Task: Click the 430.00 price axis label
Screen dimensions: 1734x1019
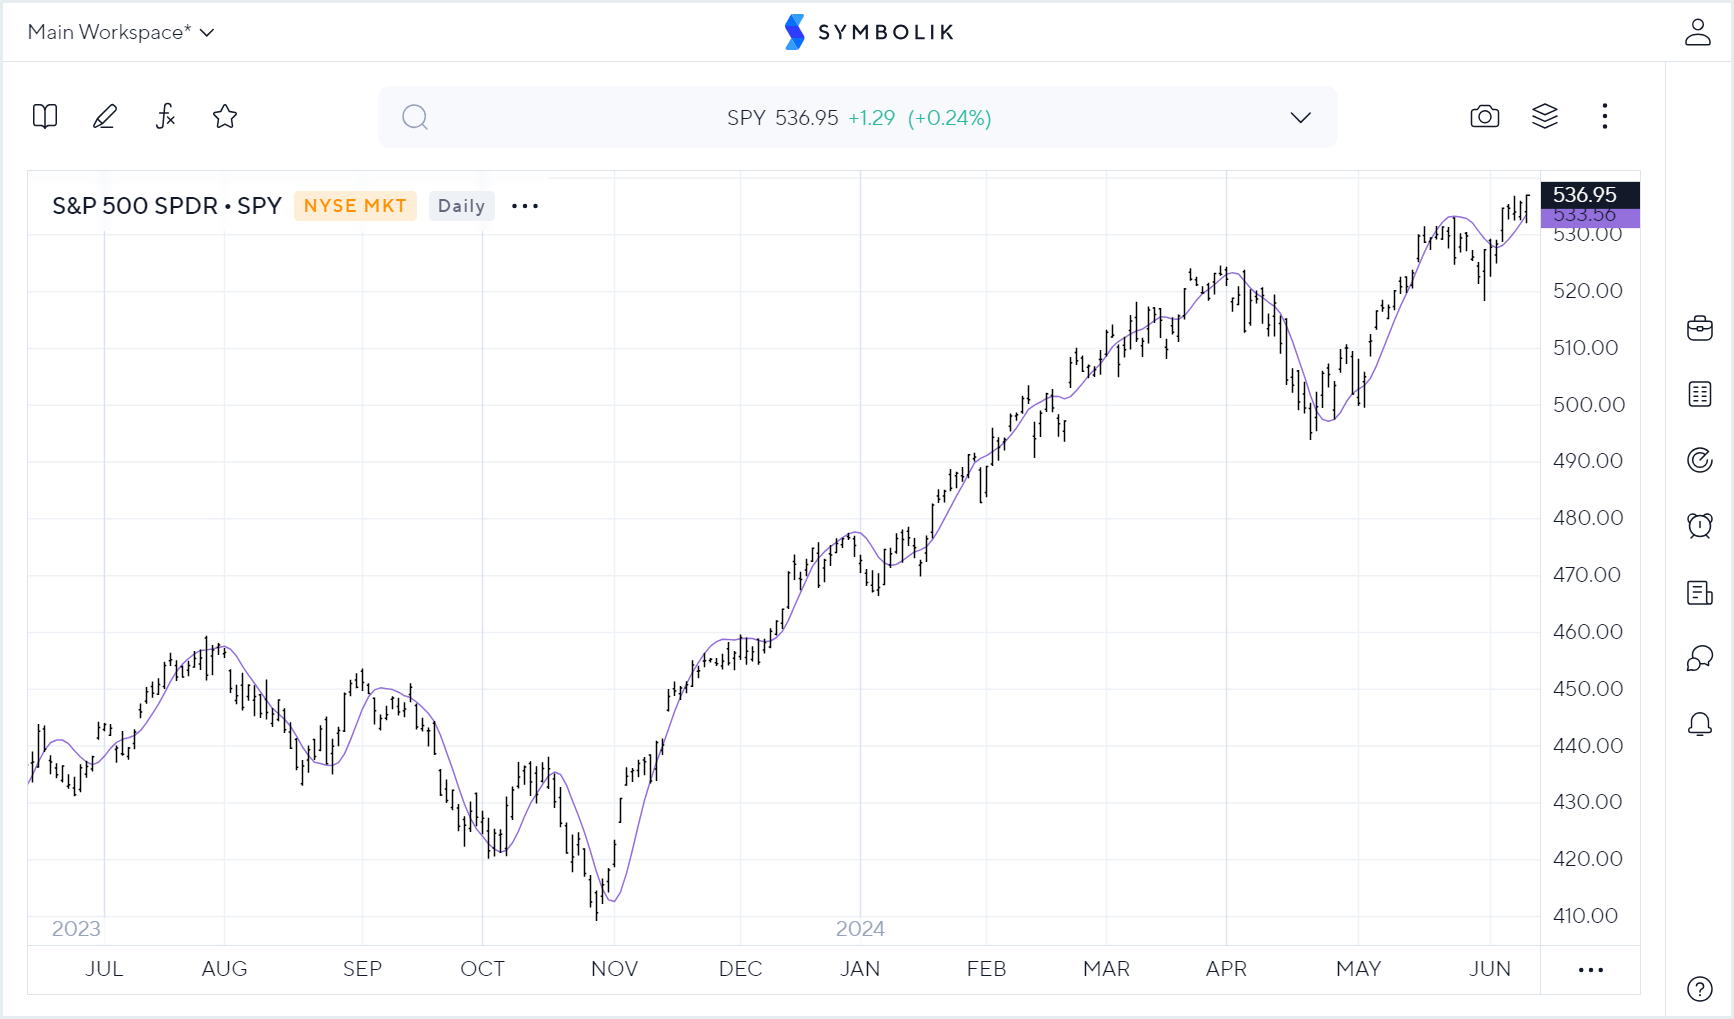Action: pyautogui.click(x=1588, y=802)
